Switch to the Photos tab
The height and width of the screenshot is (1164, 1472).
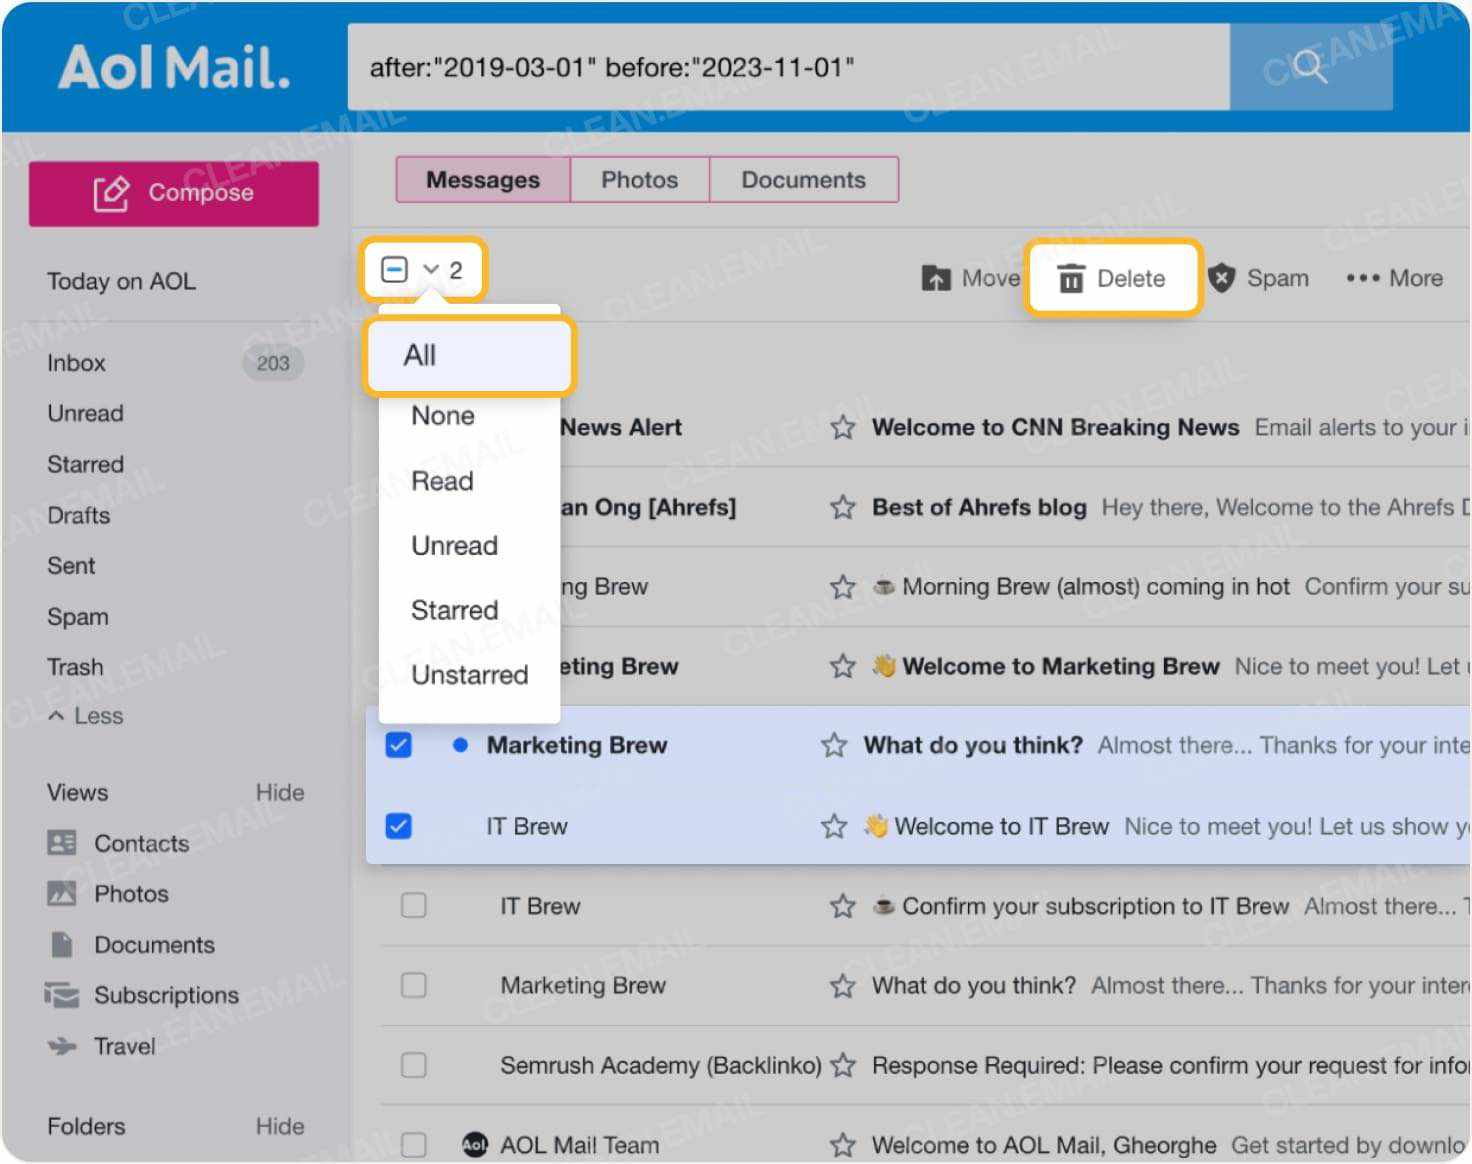tap(639, 179)
